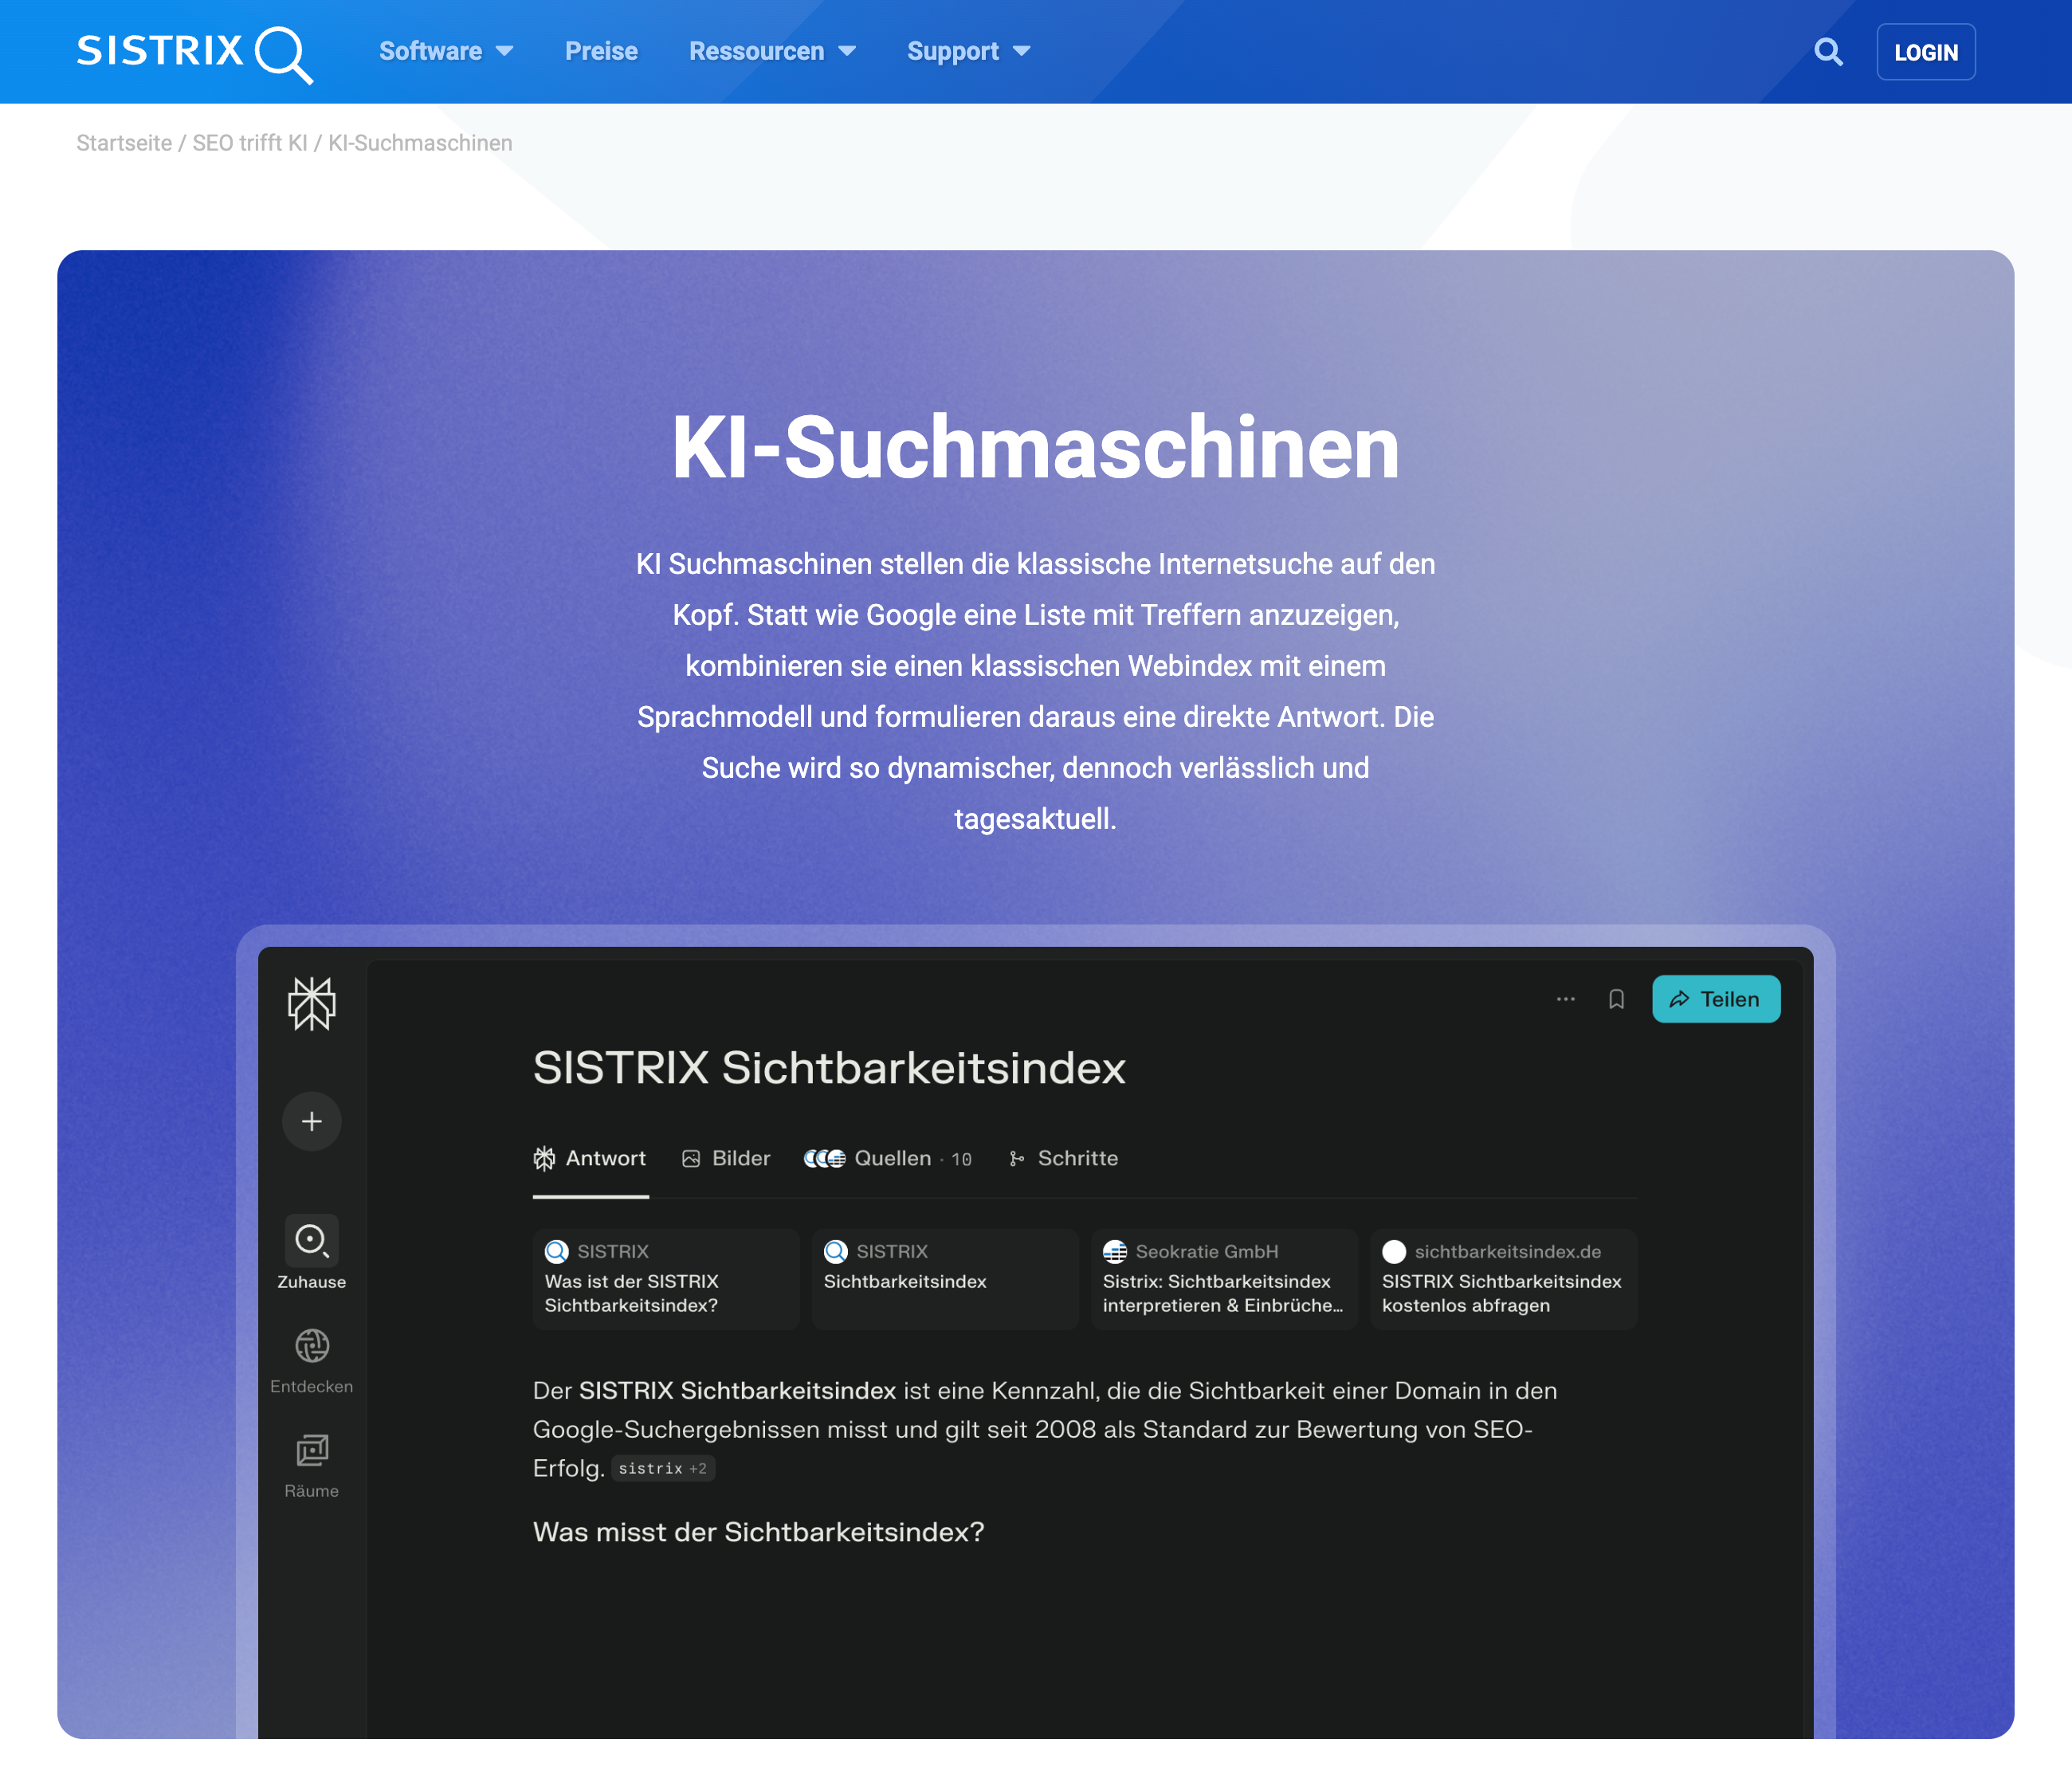Open Entdecken from the dark sidebar
2072x1790 pixels.
coord(311,1347)
